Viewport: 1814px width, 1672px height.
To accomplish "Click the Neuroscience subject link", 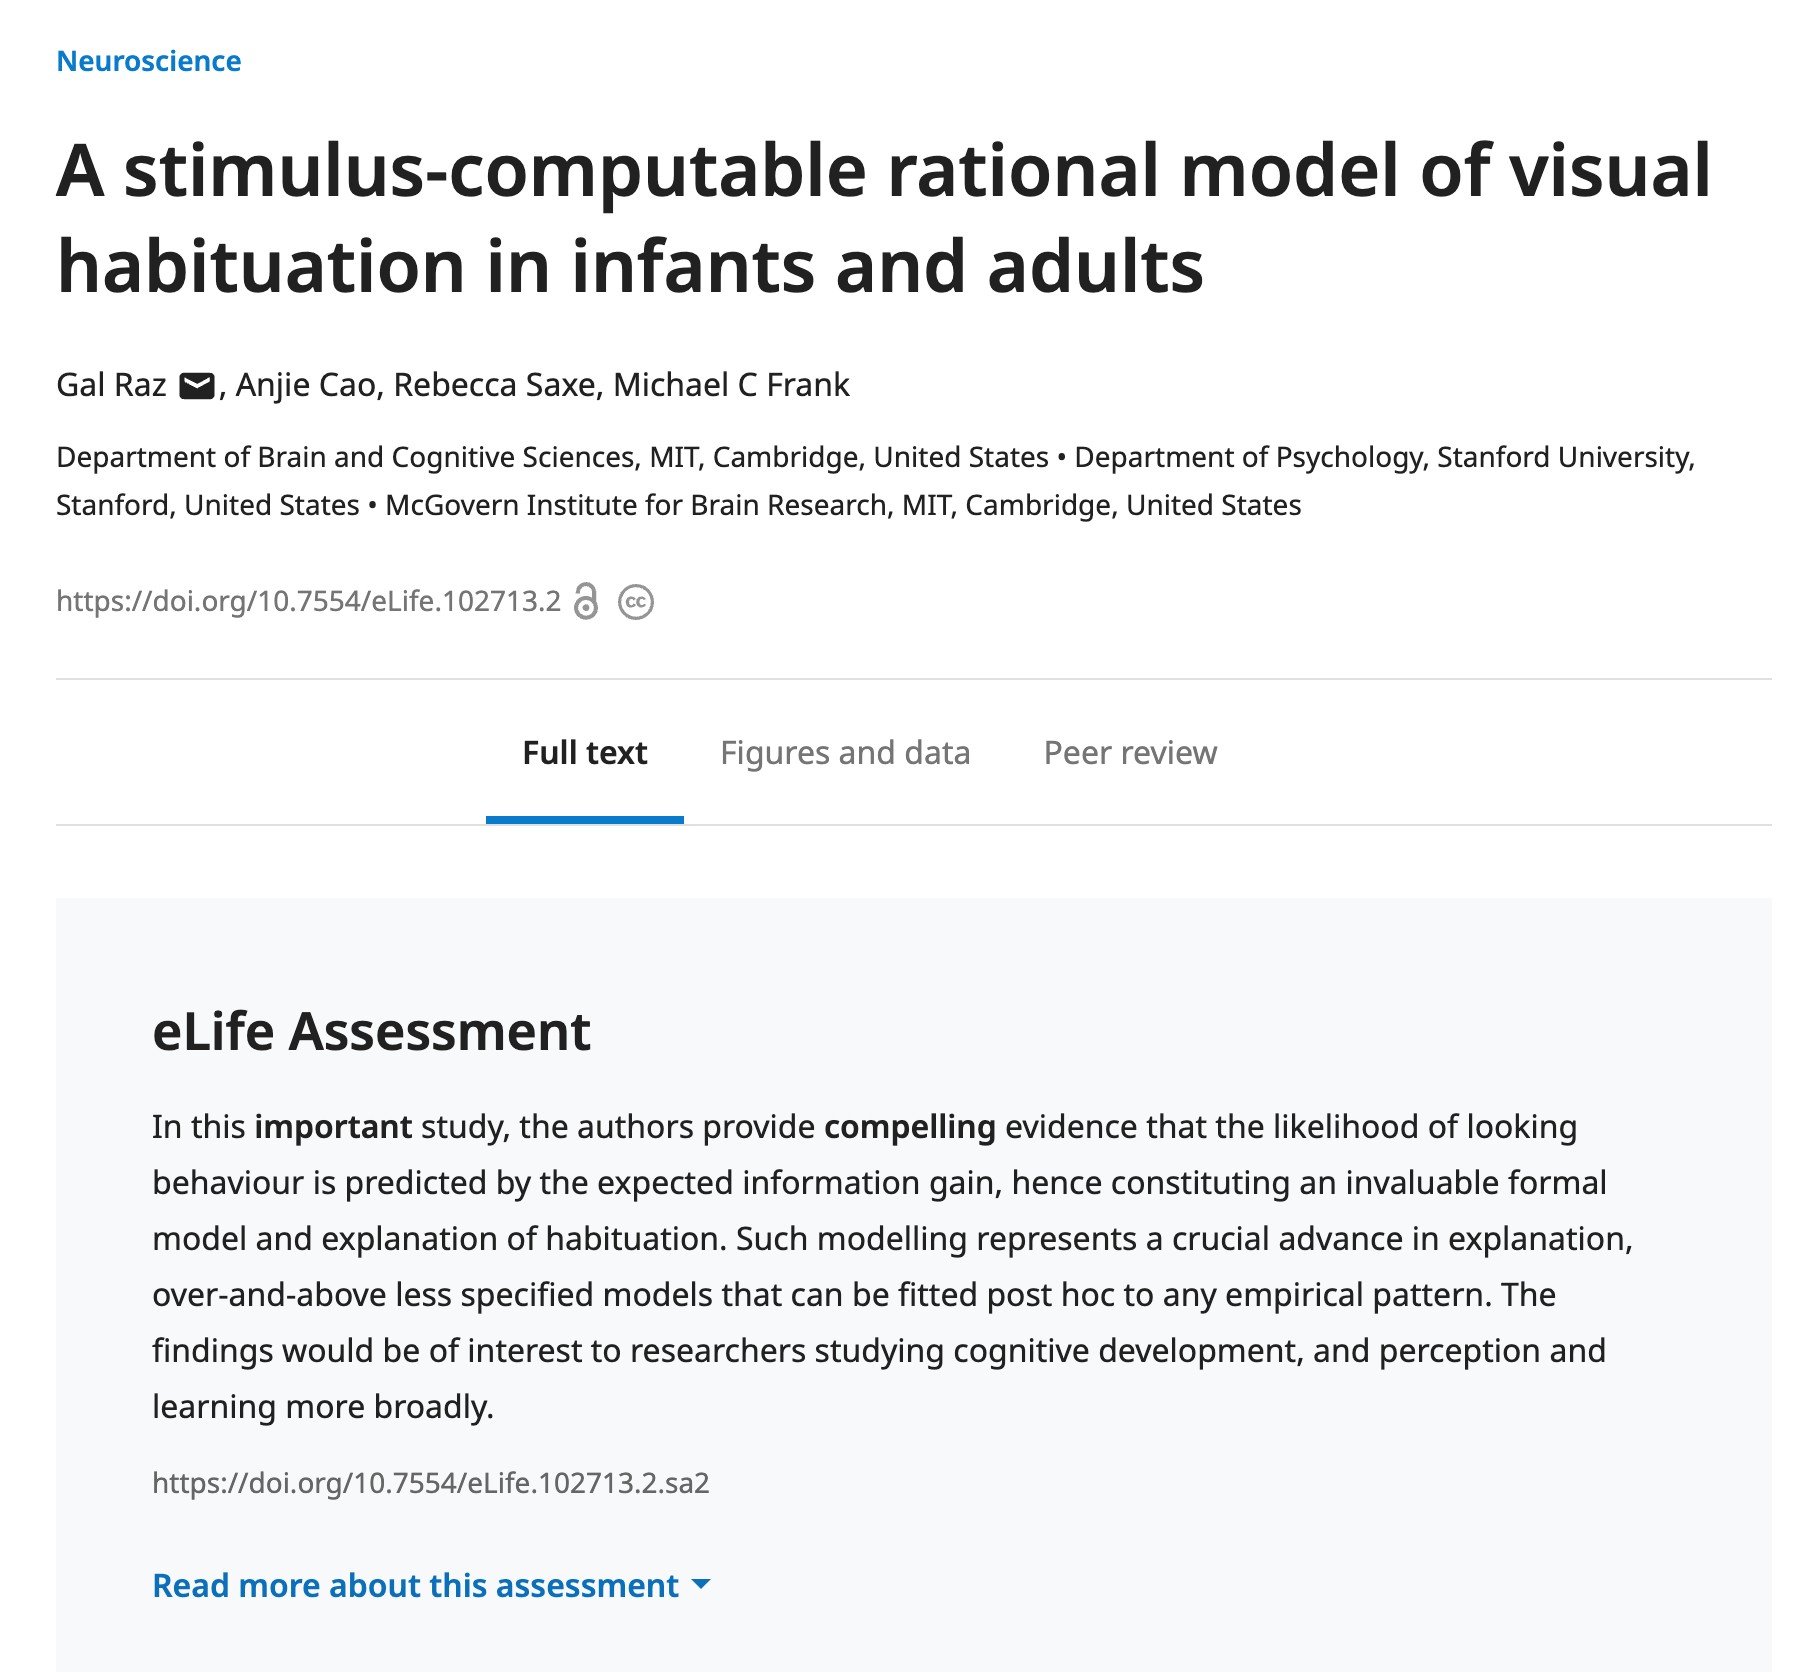I will [148, 61].
